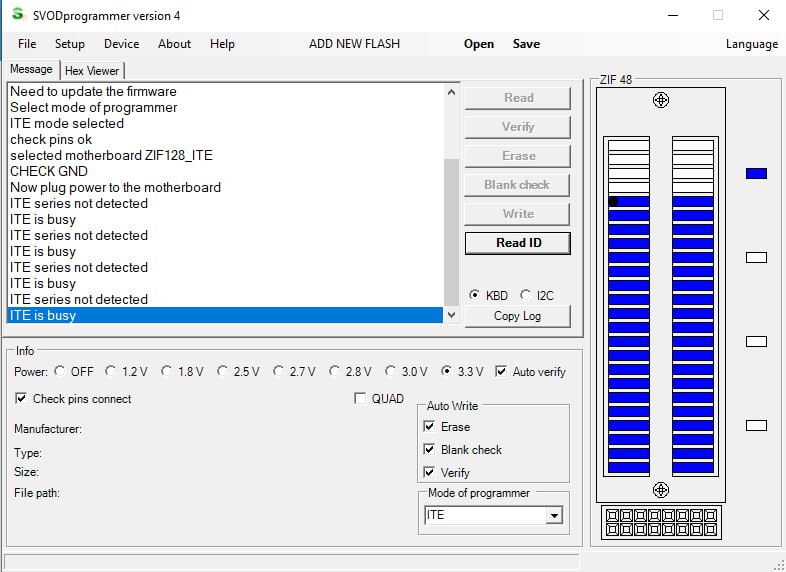Image resolution: width=786 pixels, height=572 pixels.
Task: Switch to the Hex Viewer tab
Action: tap(92, 71)
